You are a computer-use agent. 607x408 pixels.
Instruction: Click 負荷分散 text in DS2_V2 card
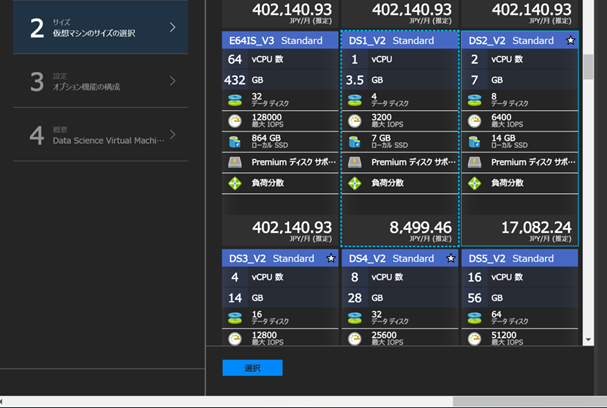click(x=507, y=183)
